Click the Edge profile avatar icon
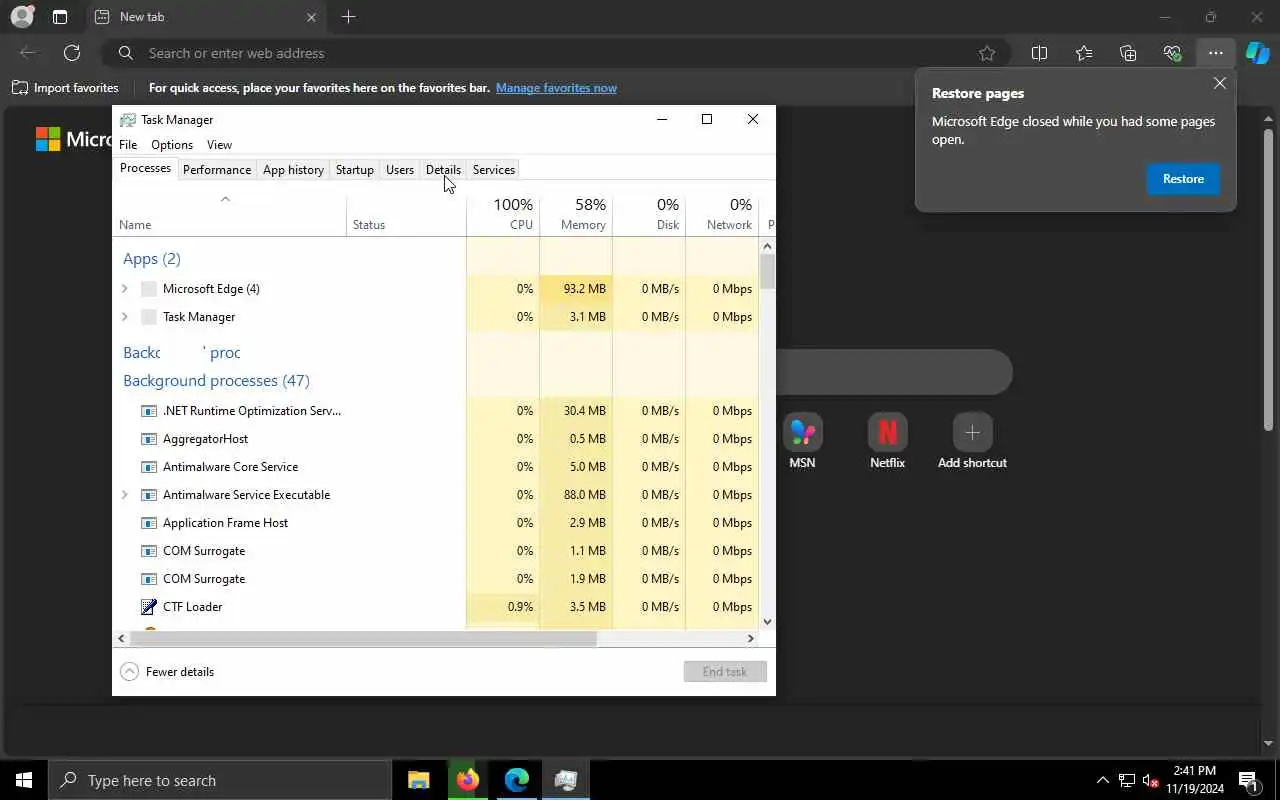The height and width of the screenshot is (800, 1280). point(21,17)
